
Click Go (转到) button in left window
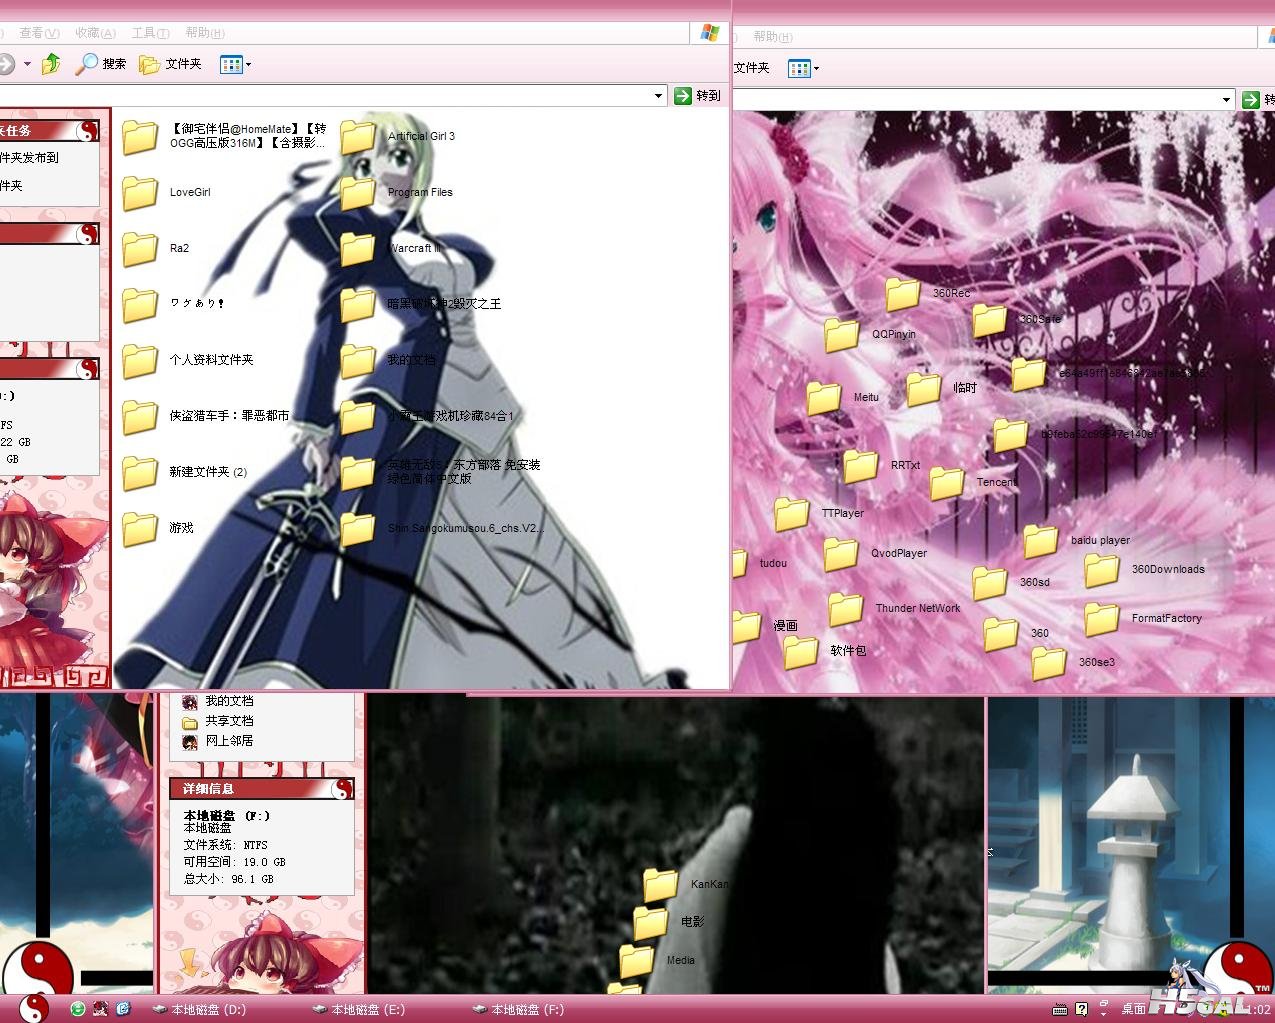697,96
